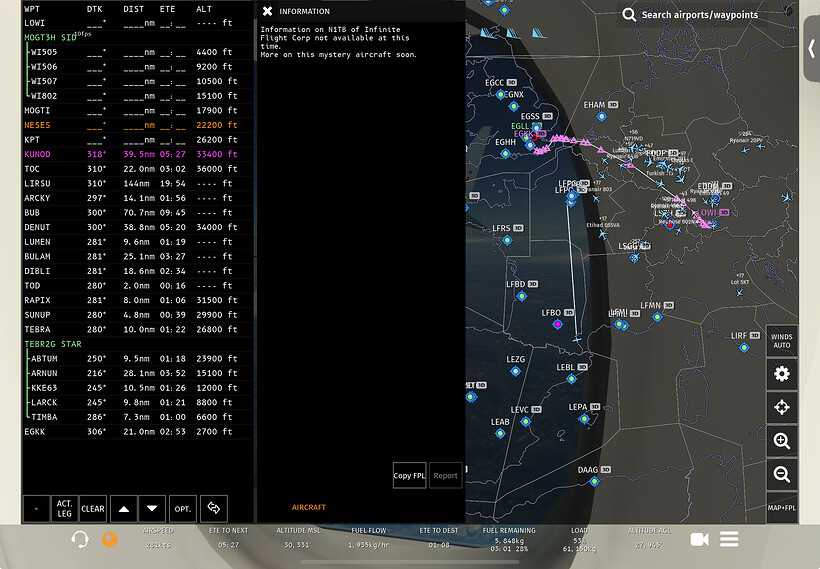Click the LFBD airport marker on the map
The image size is (820, 569).
pyautogui.click(x=521, y=296)
